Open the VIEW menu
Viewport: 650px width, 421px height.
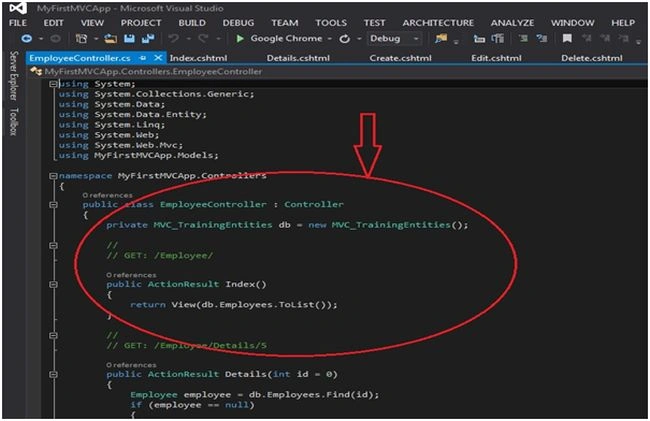(92, 23)
